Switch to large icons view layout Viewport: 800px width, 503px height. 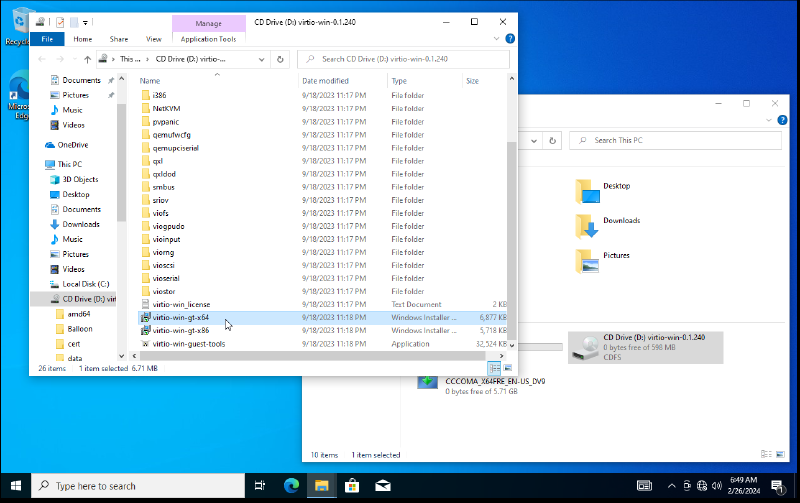508,368
